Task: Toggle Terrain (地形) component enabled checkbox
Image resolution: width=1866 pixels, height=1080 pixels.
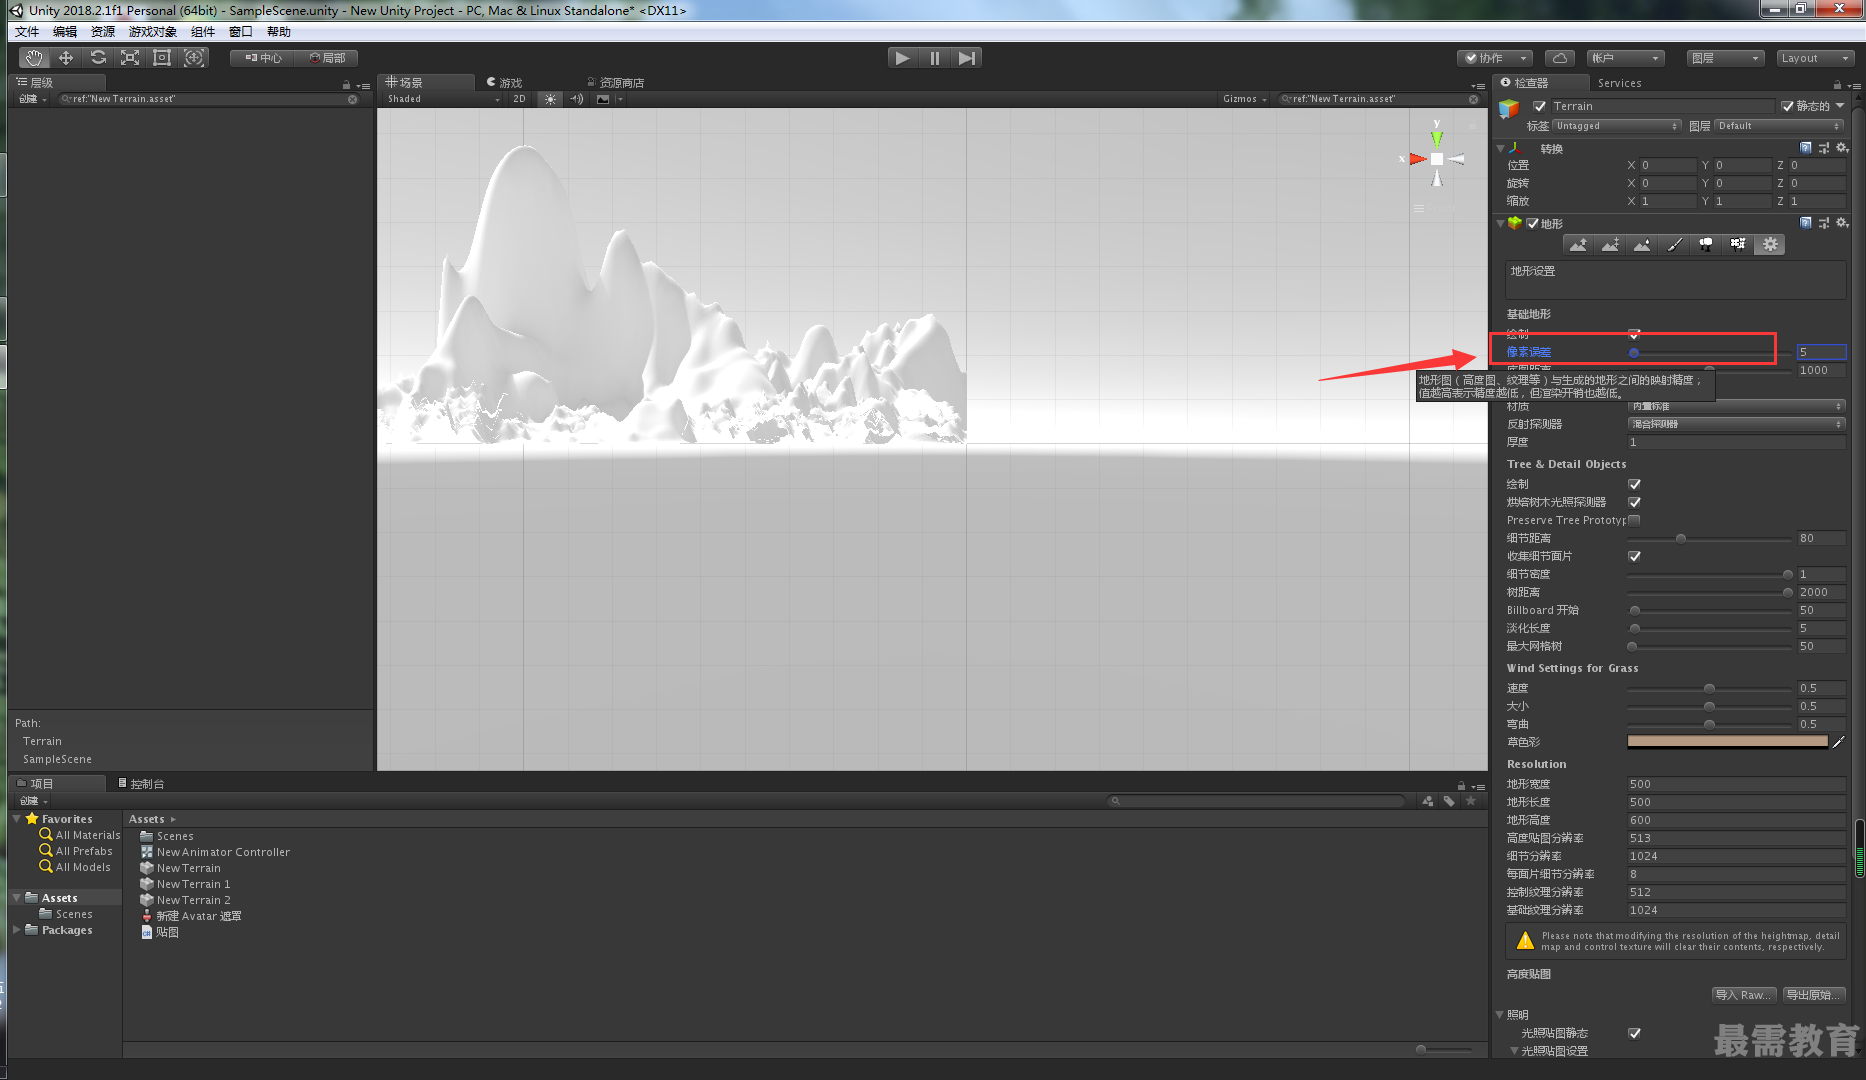Action: [x=1532, y=224]
